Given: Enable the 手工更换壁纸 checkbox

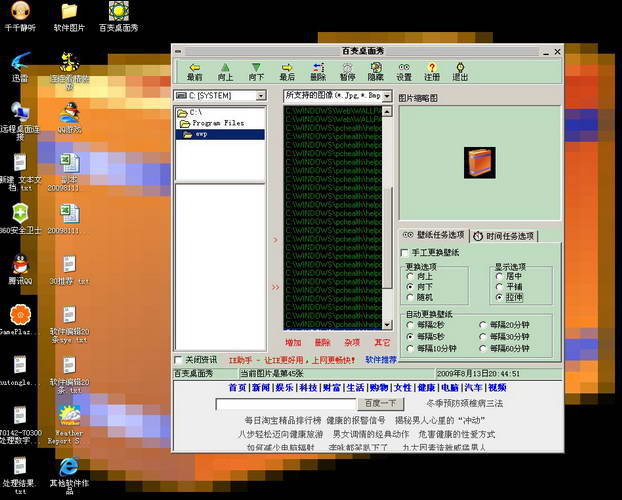Looking at the screenshot, I should [405, 253].
